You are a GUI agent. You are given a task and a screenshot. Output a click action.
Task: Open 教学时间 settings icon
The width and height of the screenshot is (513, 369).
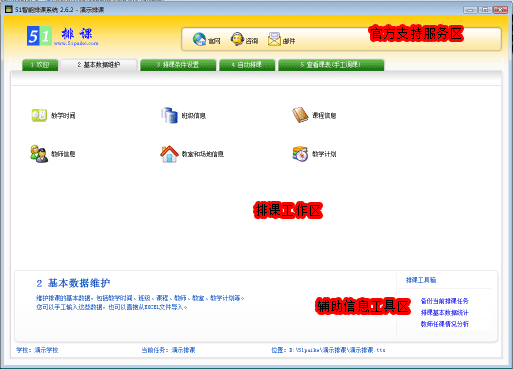click(x=39, y=115)
